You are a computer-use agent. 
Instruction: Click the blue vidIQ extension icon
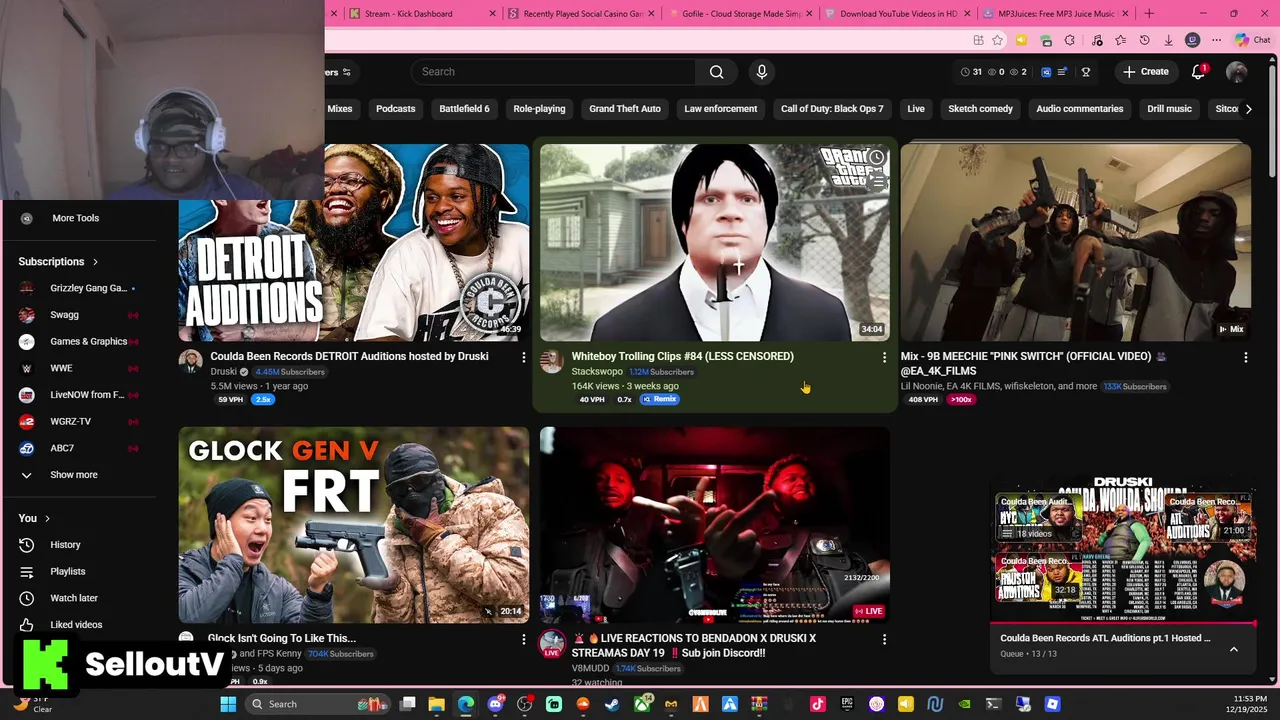1046,72
